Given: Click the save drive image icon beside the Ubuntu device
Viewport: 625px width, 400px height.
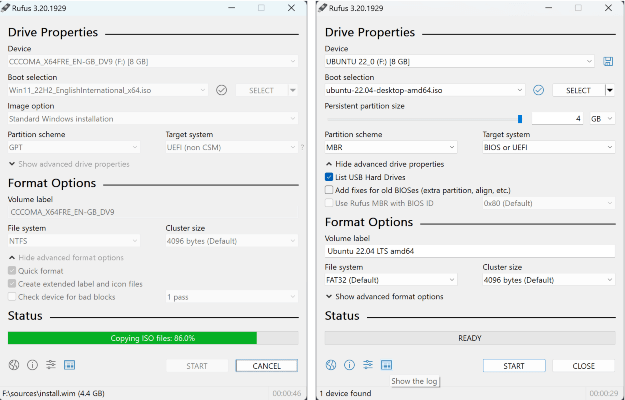Looking at the screenshot, I should pyautogui.click(x=608, y=61).
